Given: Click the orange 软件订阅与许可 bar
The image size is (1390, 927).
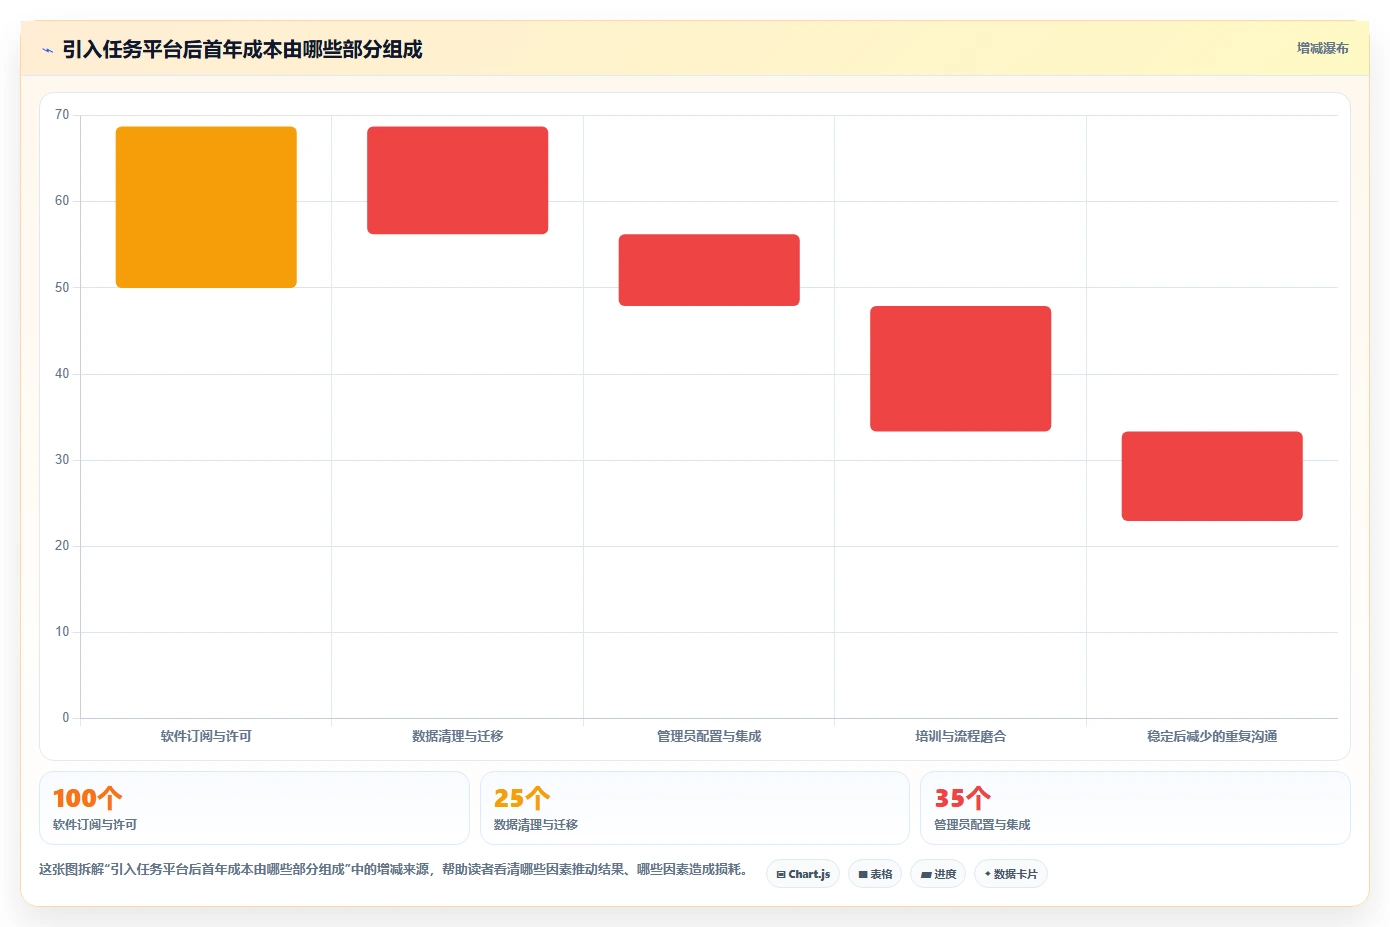Looking at the screenshot, I should coord(206,207).
